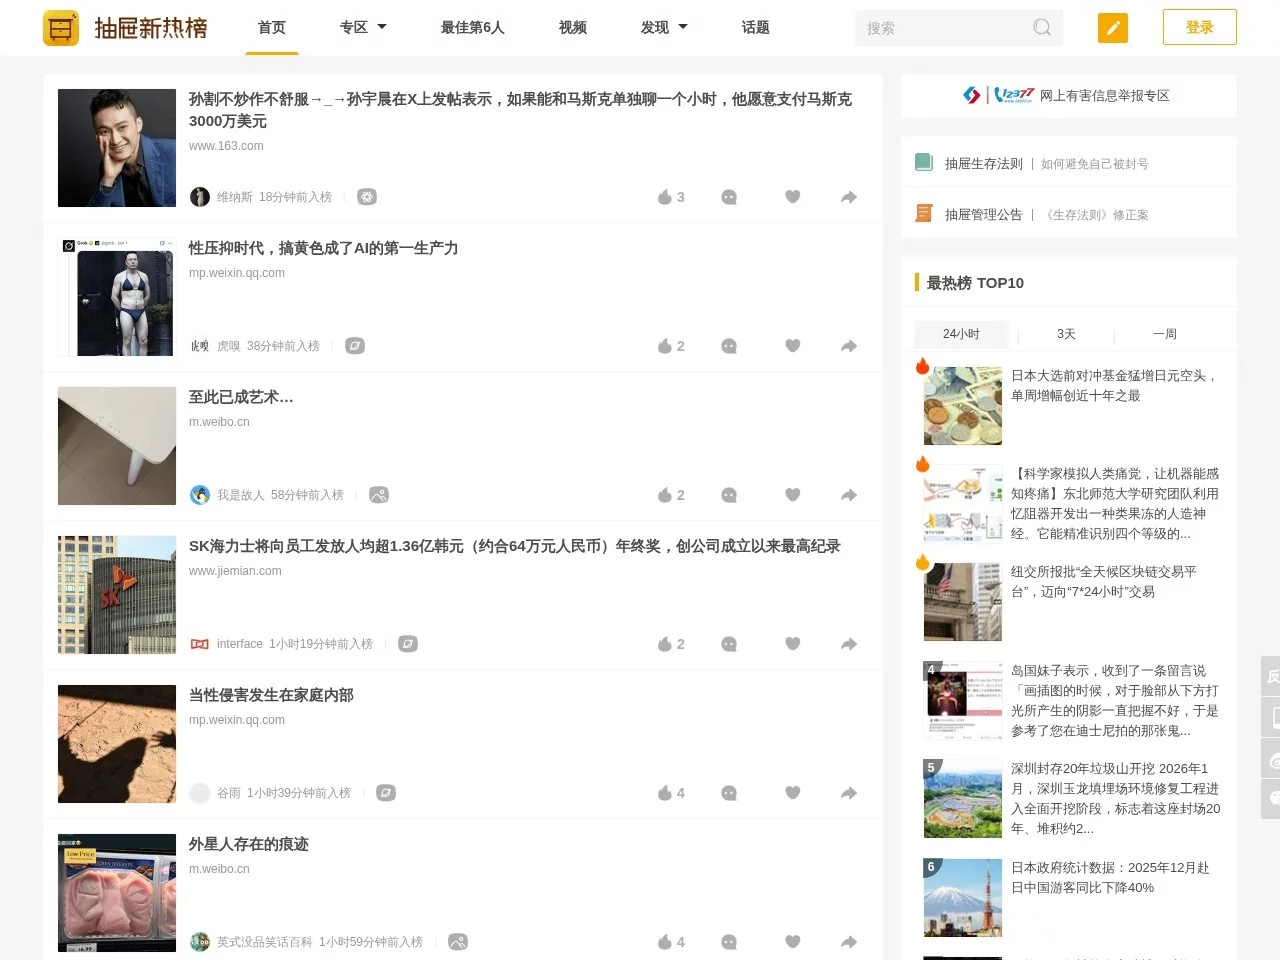Viewport: 1280px width, 960px height.
Task: Click the 抽屉新热榜 logo icon
Action: point(61,27)
